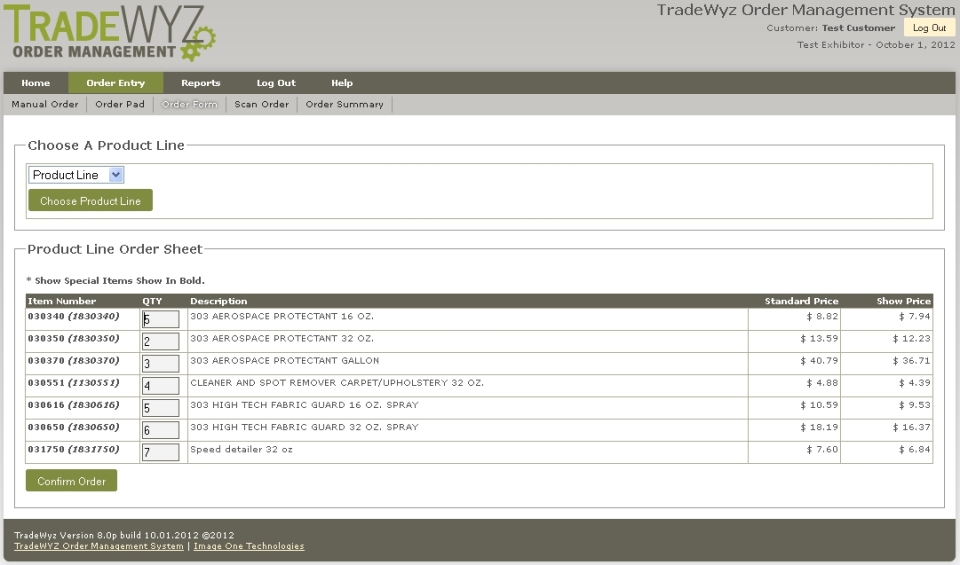Image resolution: width=960 pixels, height=565 pixels.
Task: Open the Help menu item
Action: click(x=342, y=83)
